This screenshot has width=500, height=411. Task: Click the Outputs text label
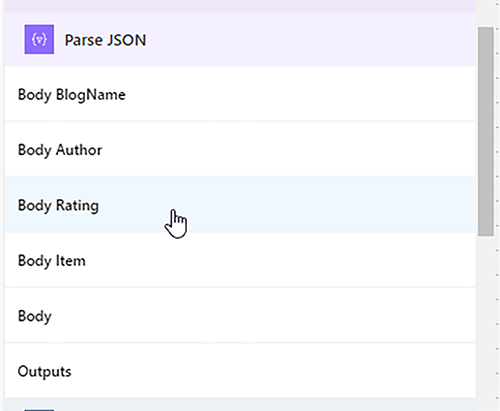pos(44,372)
